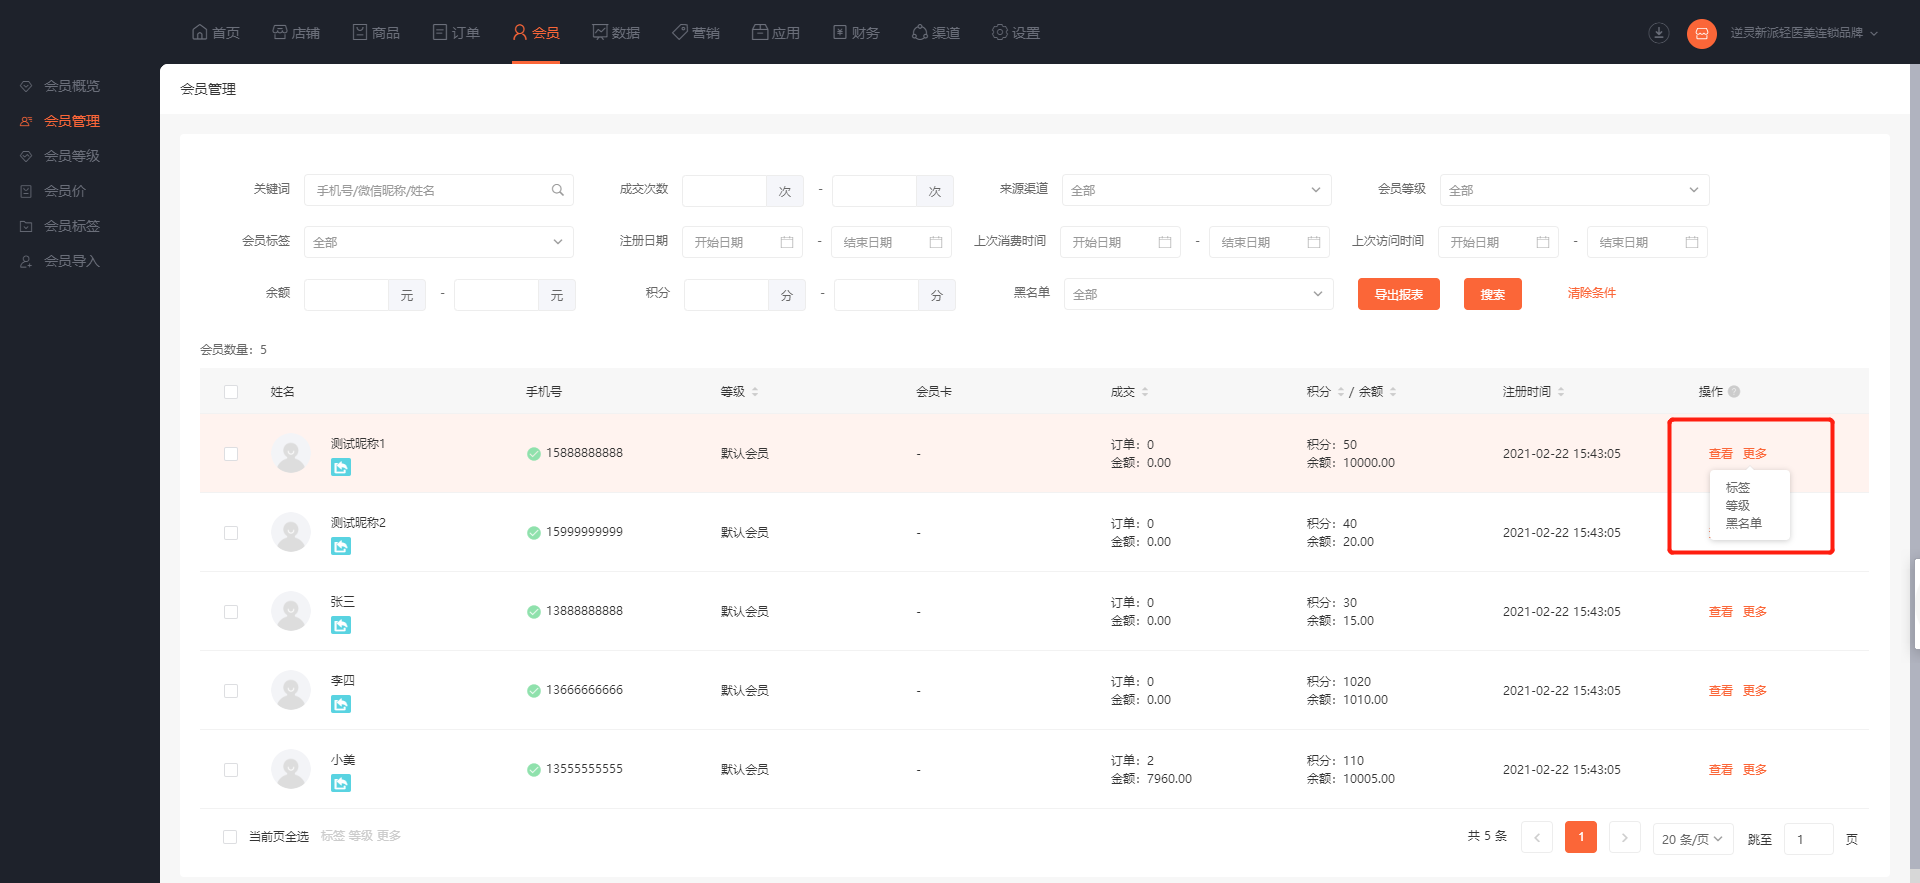The height and width of the screenshot is (883, 1920).
Task: Click 查看 for 测试昵称1
Action: click(x=1721, y=454)
